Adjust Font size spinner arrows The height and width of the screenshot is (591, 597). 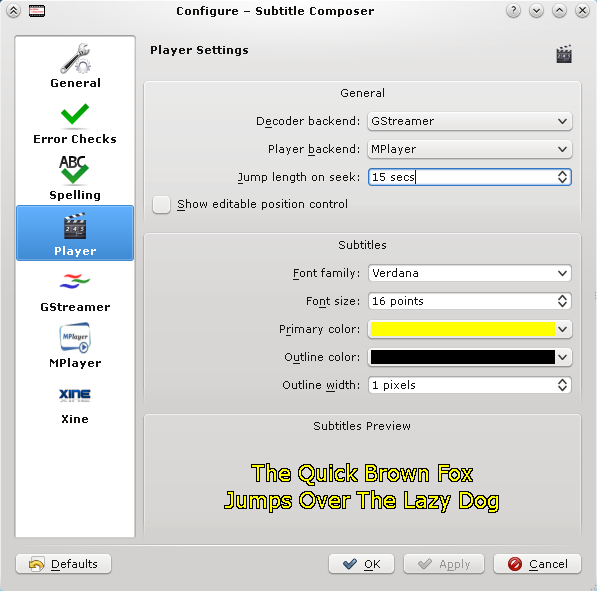(562, 301)
